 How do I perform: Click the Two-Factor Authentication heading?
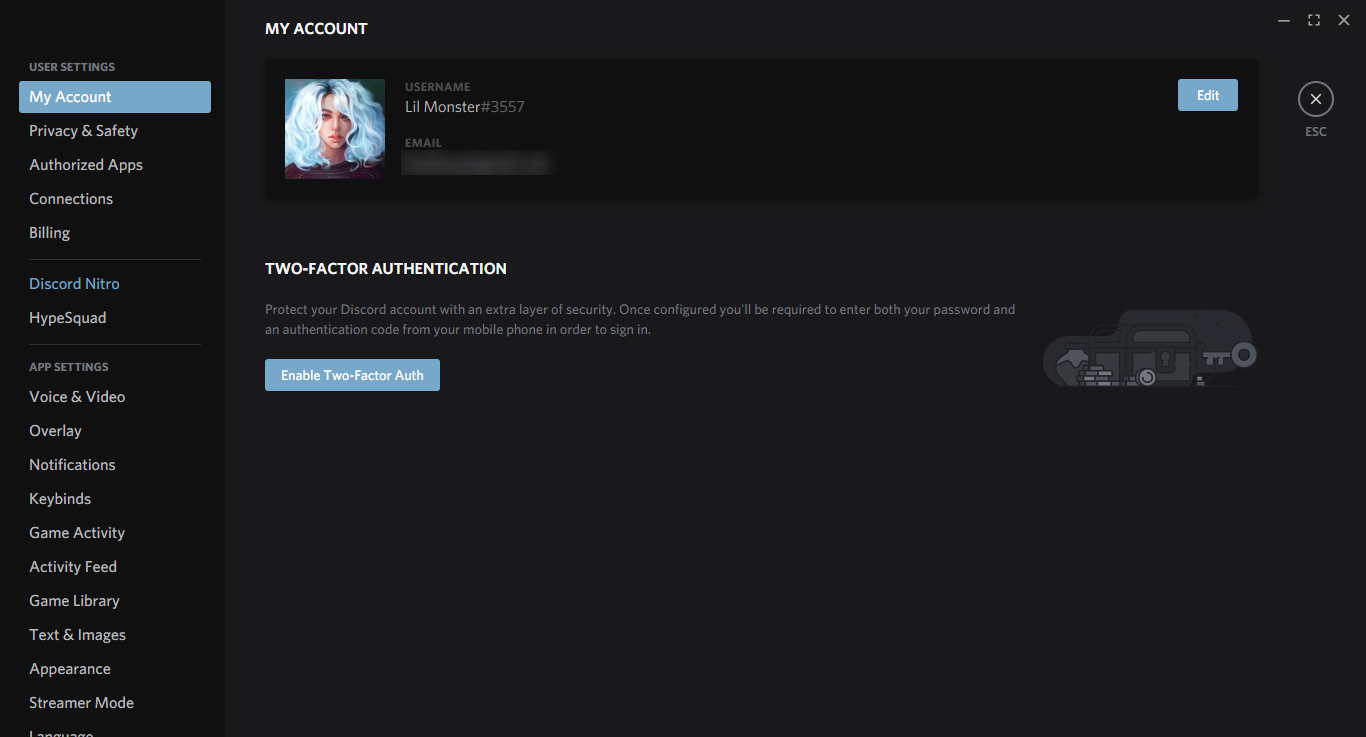click(386, 269)
